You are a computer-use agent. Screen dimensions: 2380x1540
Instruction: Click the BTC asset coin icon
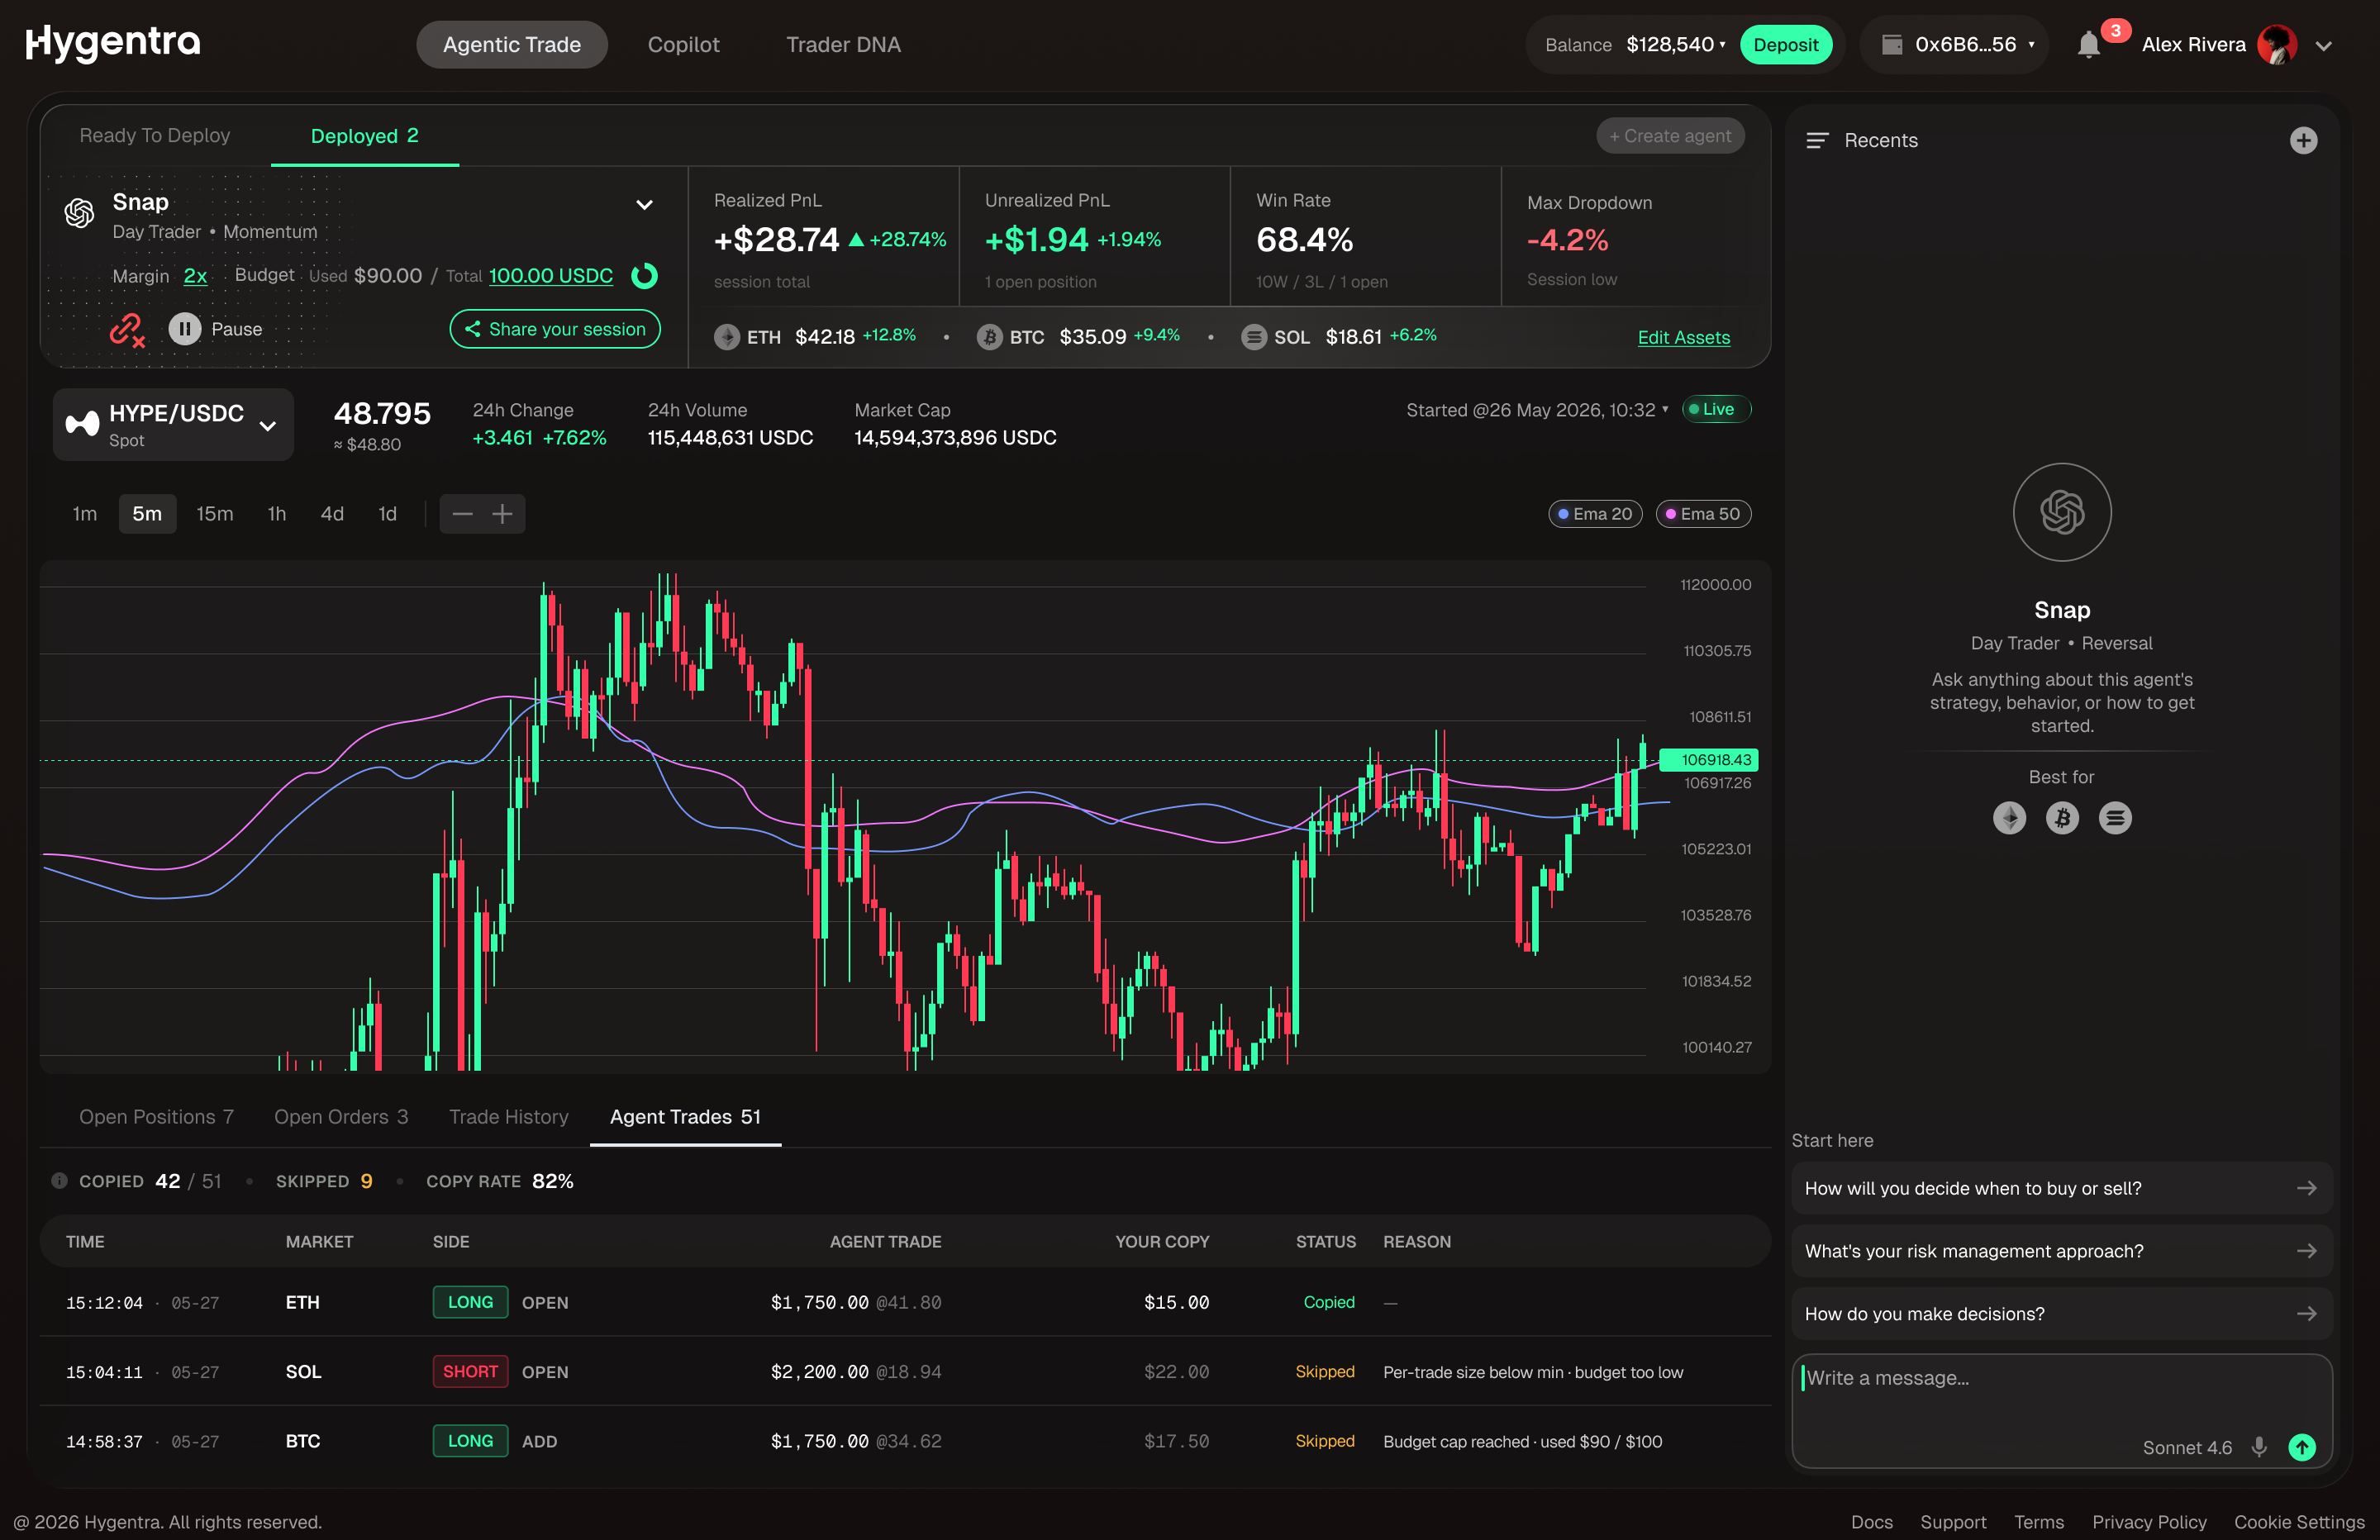click(989, 337)
